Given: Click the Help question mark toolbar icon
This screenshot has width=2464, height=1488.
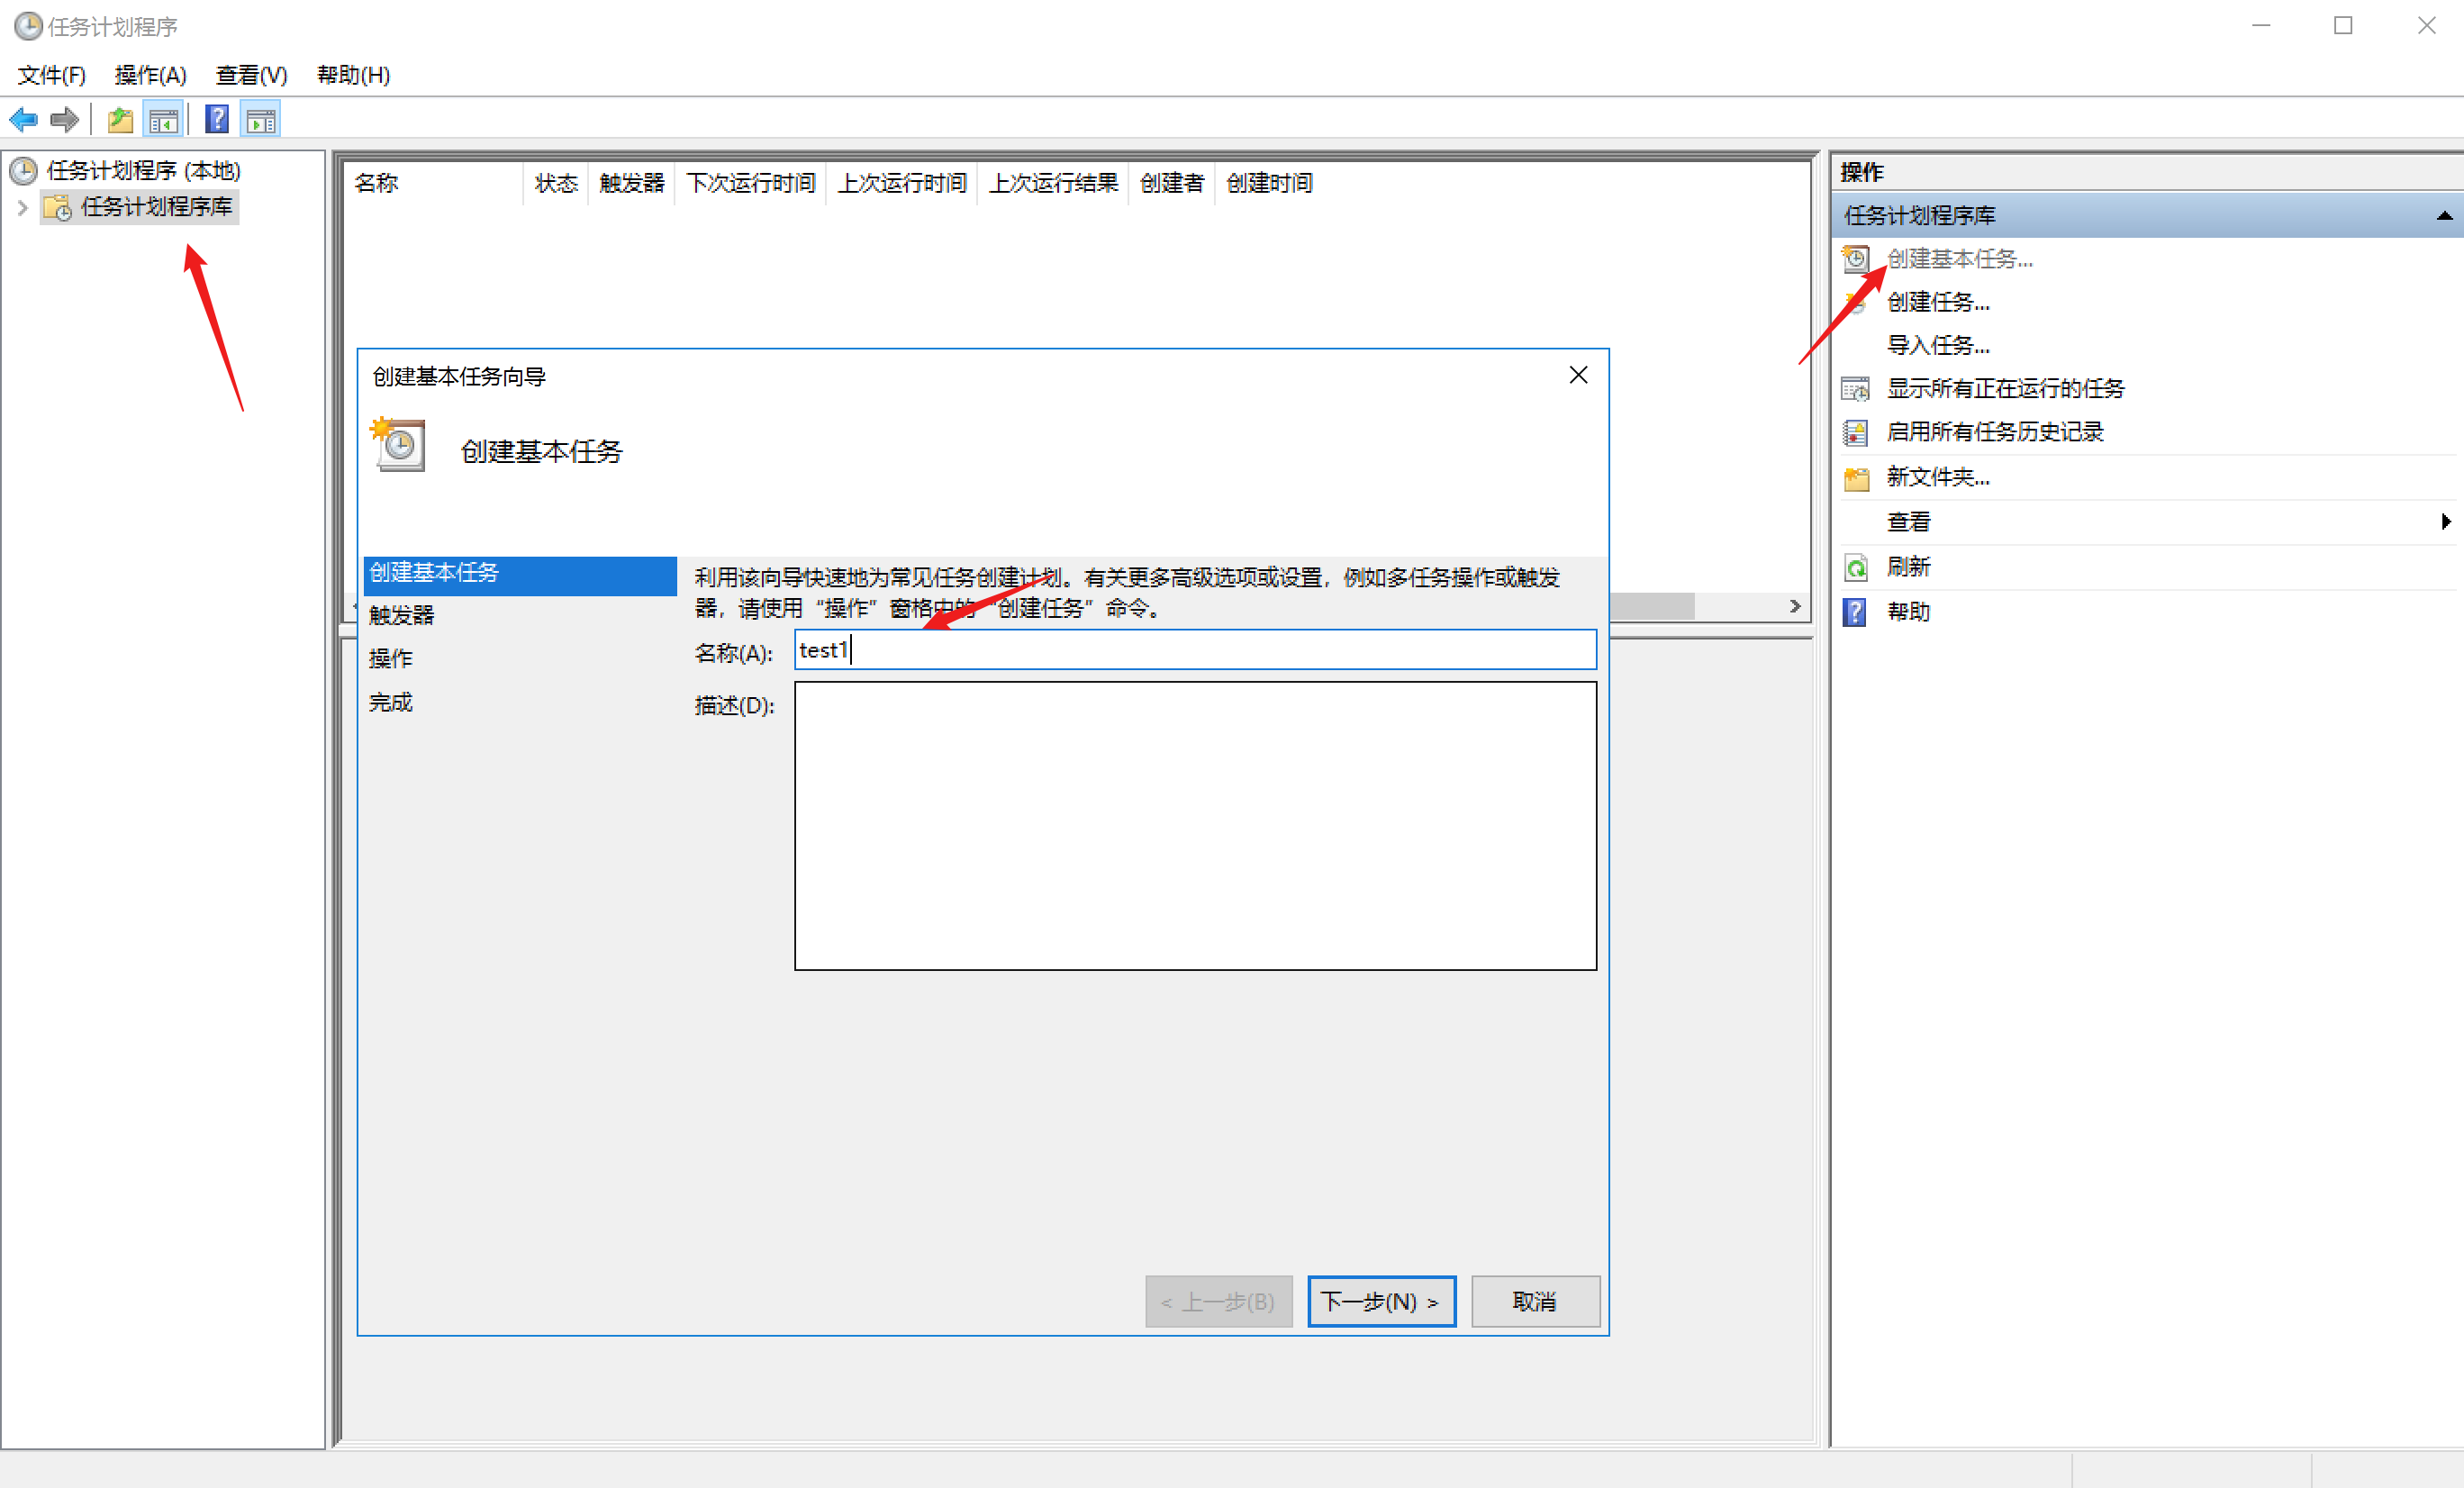Looking at the screenshot, I should tap(217, 120).
